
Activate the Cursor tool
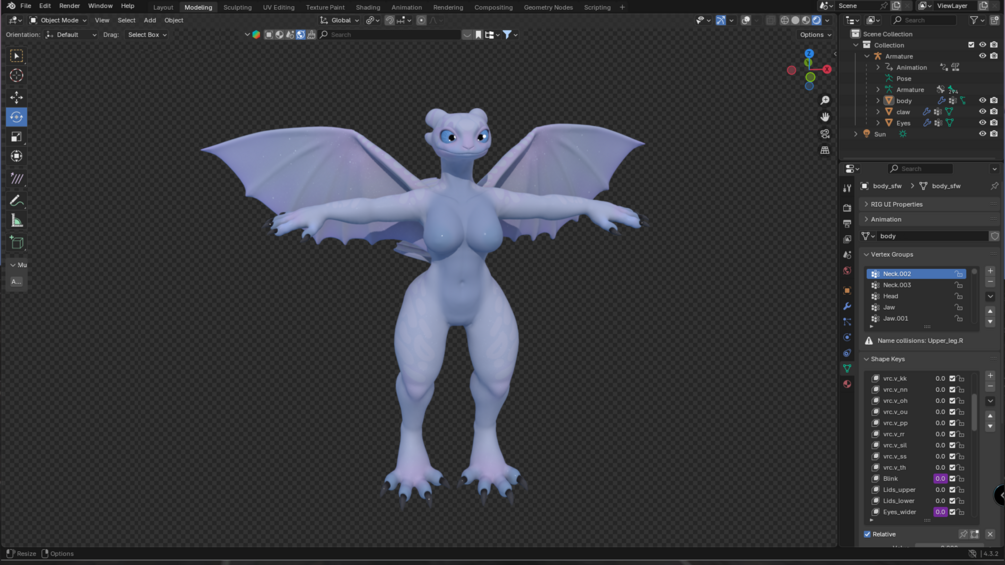(17, 76)
